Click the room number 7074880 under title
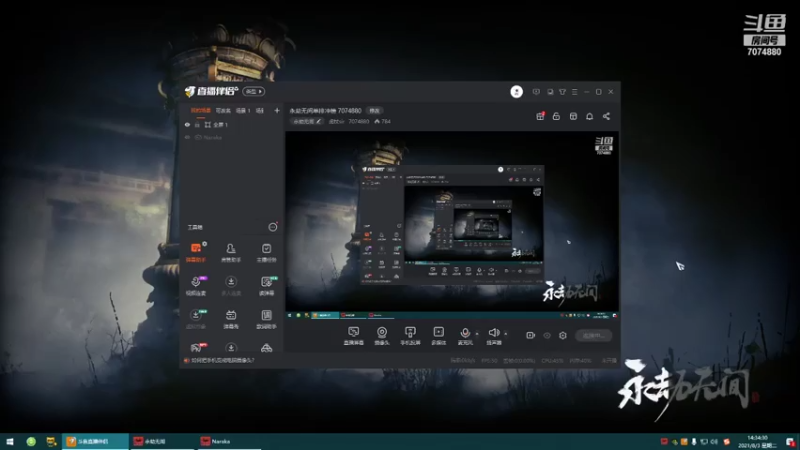Viewport: 800px width, 450px height. click(359, 121)
